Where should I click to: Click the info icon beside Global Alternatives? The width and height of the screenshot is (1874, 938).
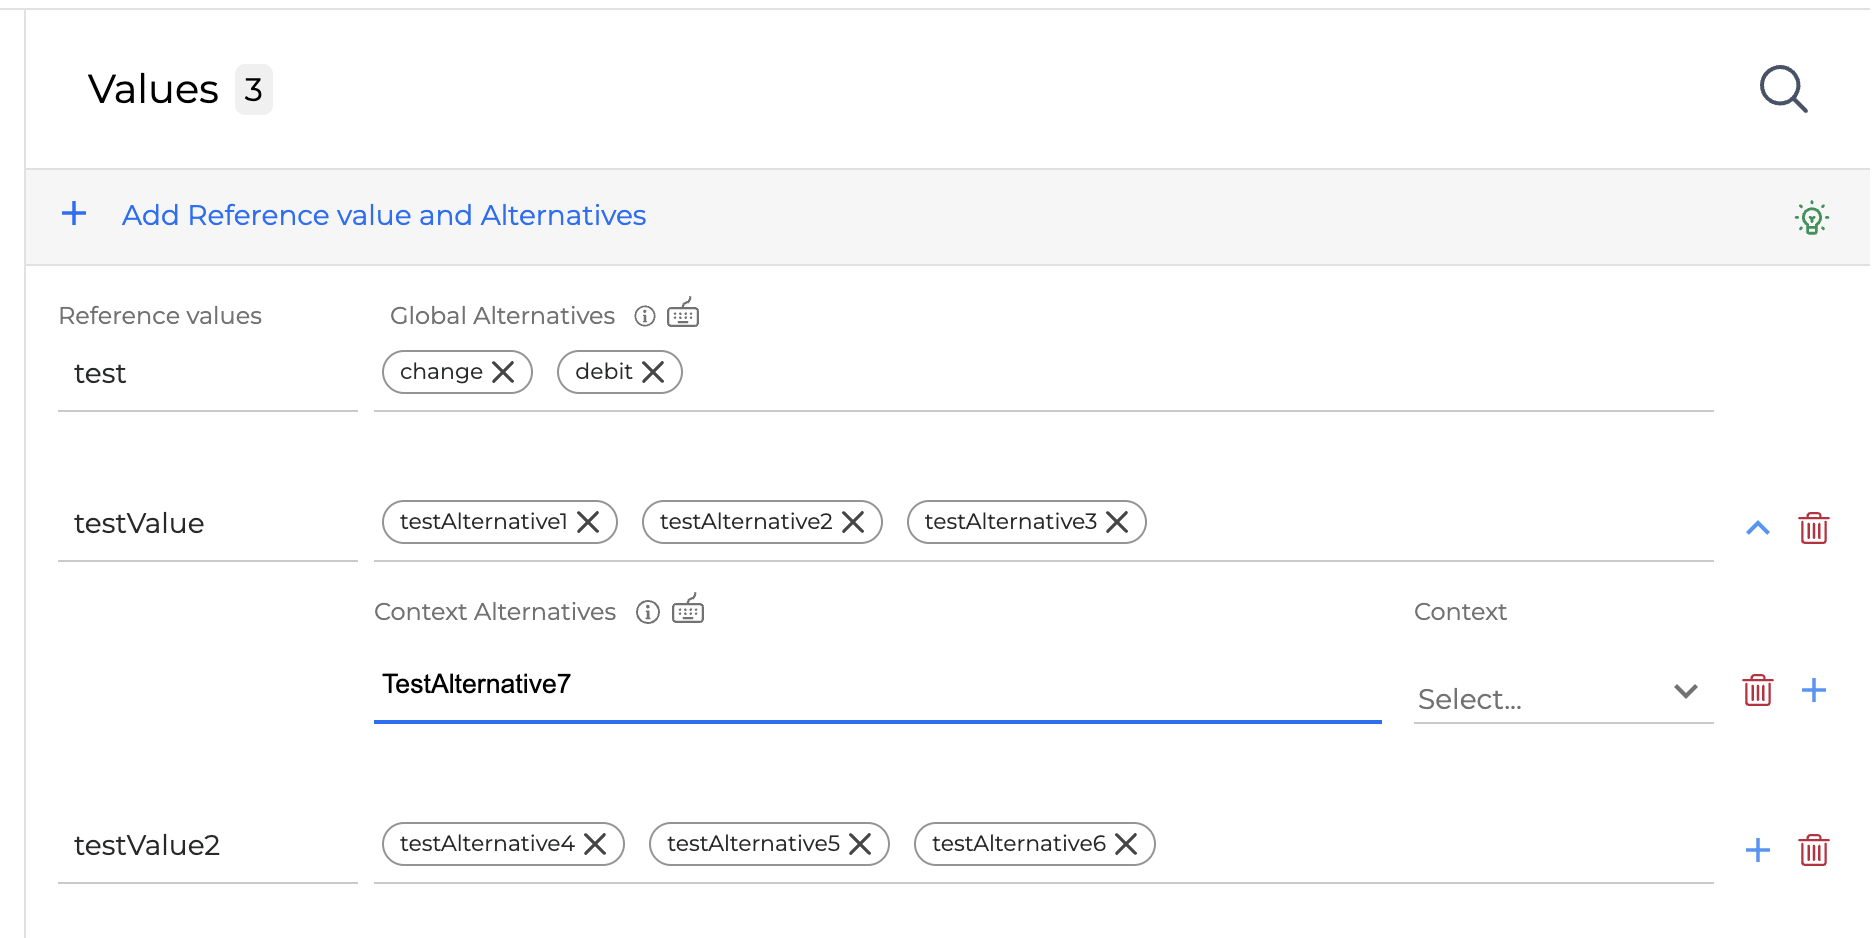[x=645, y=316]
